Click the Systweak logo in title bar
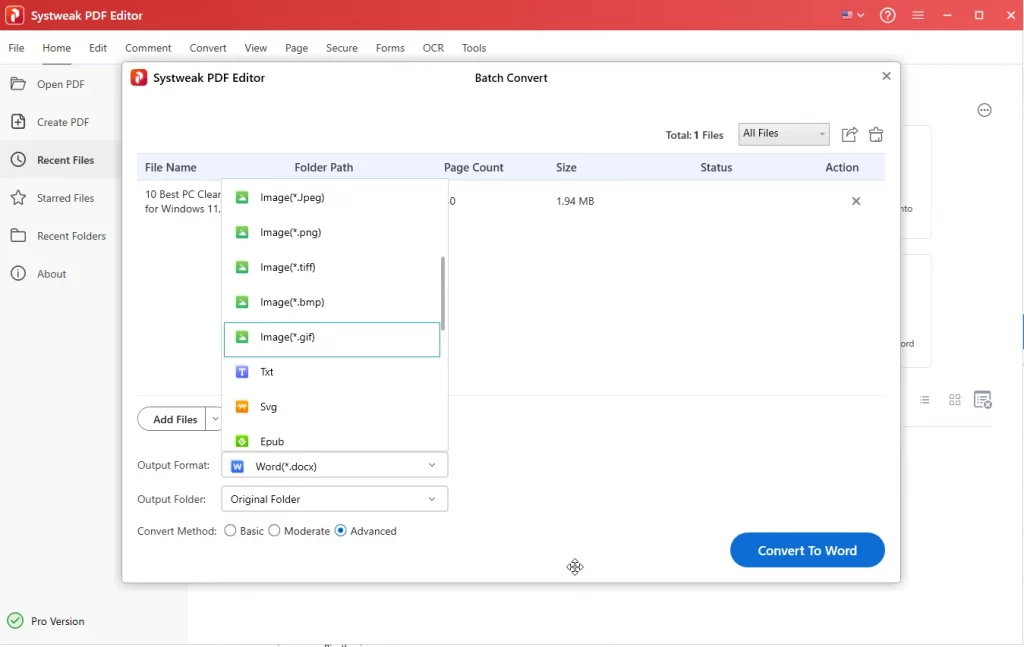This screenshot has height=647, width=1024. (x=14, y=15)
